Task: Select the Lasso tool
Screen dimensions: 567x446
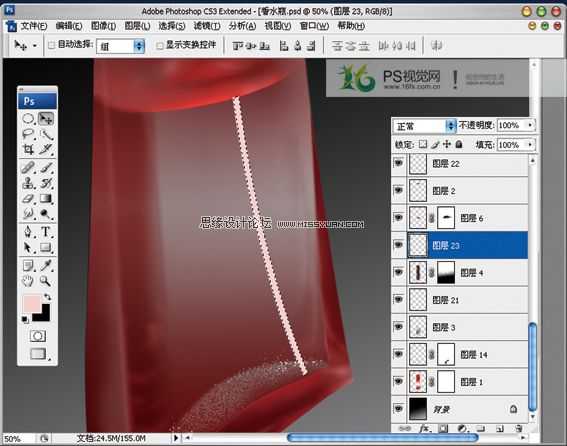Action: pyautogui.click(x=28, y=134)
